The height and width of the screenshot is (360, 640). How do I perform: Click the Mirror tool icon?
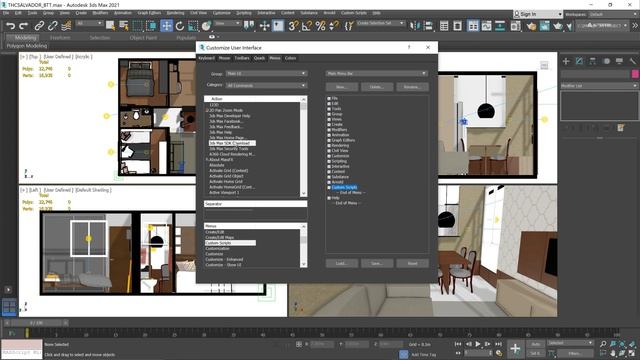click(x=415, y=26)
